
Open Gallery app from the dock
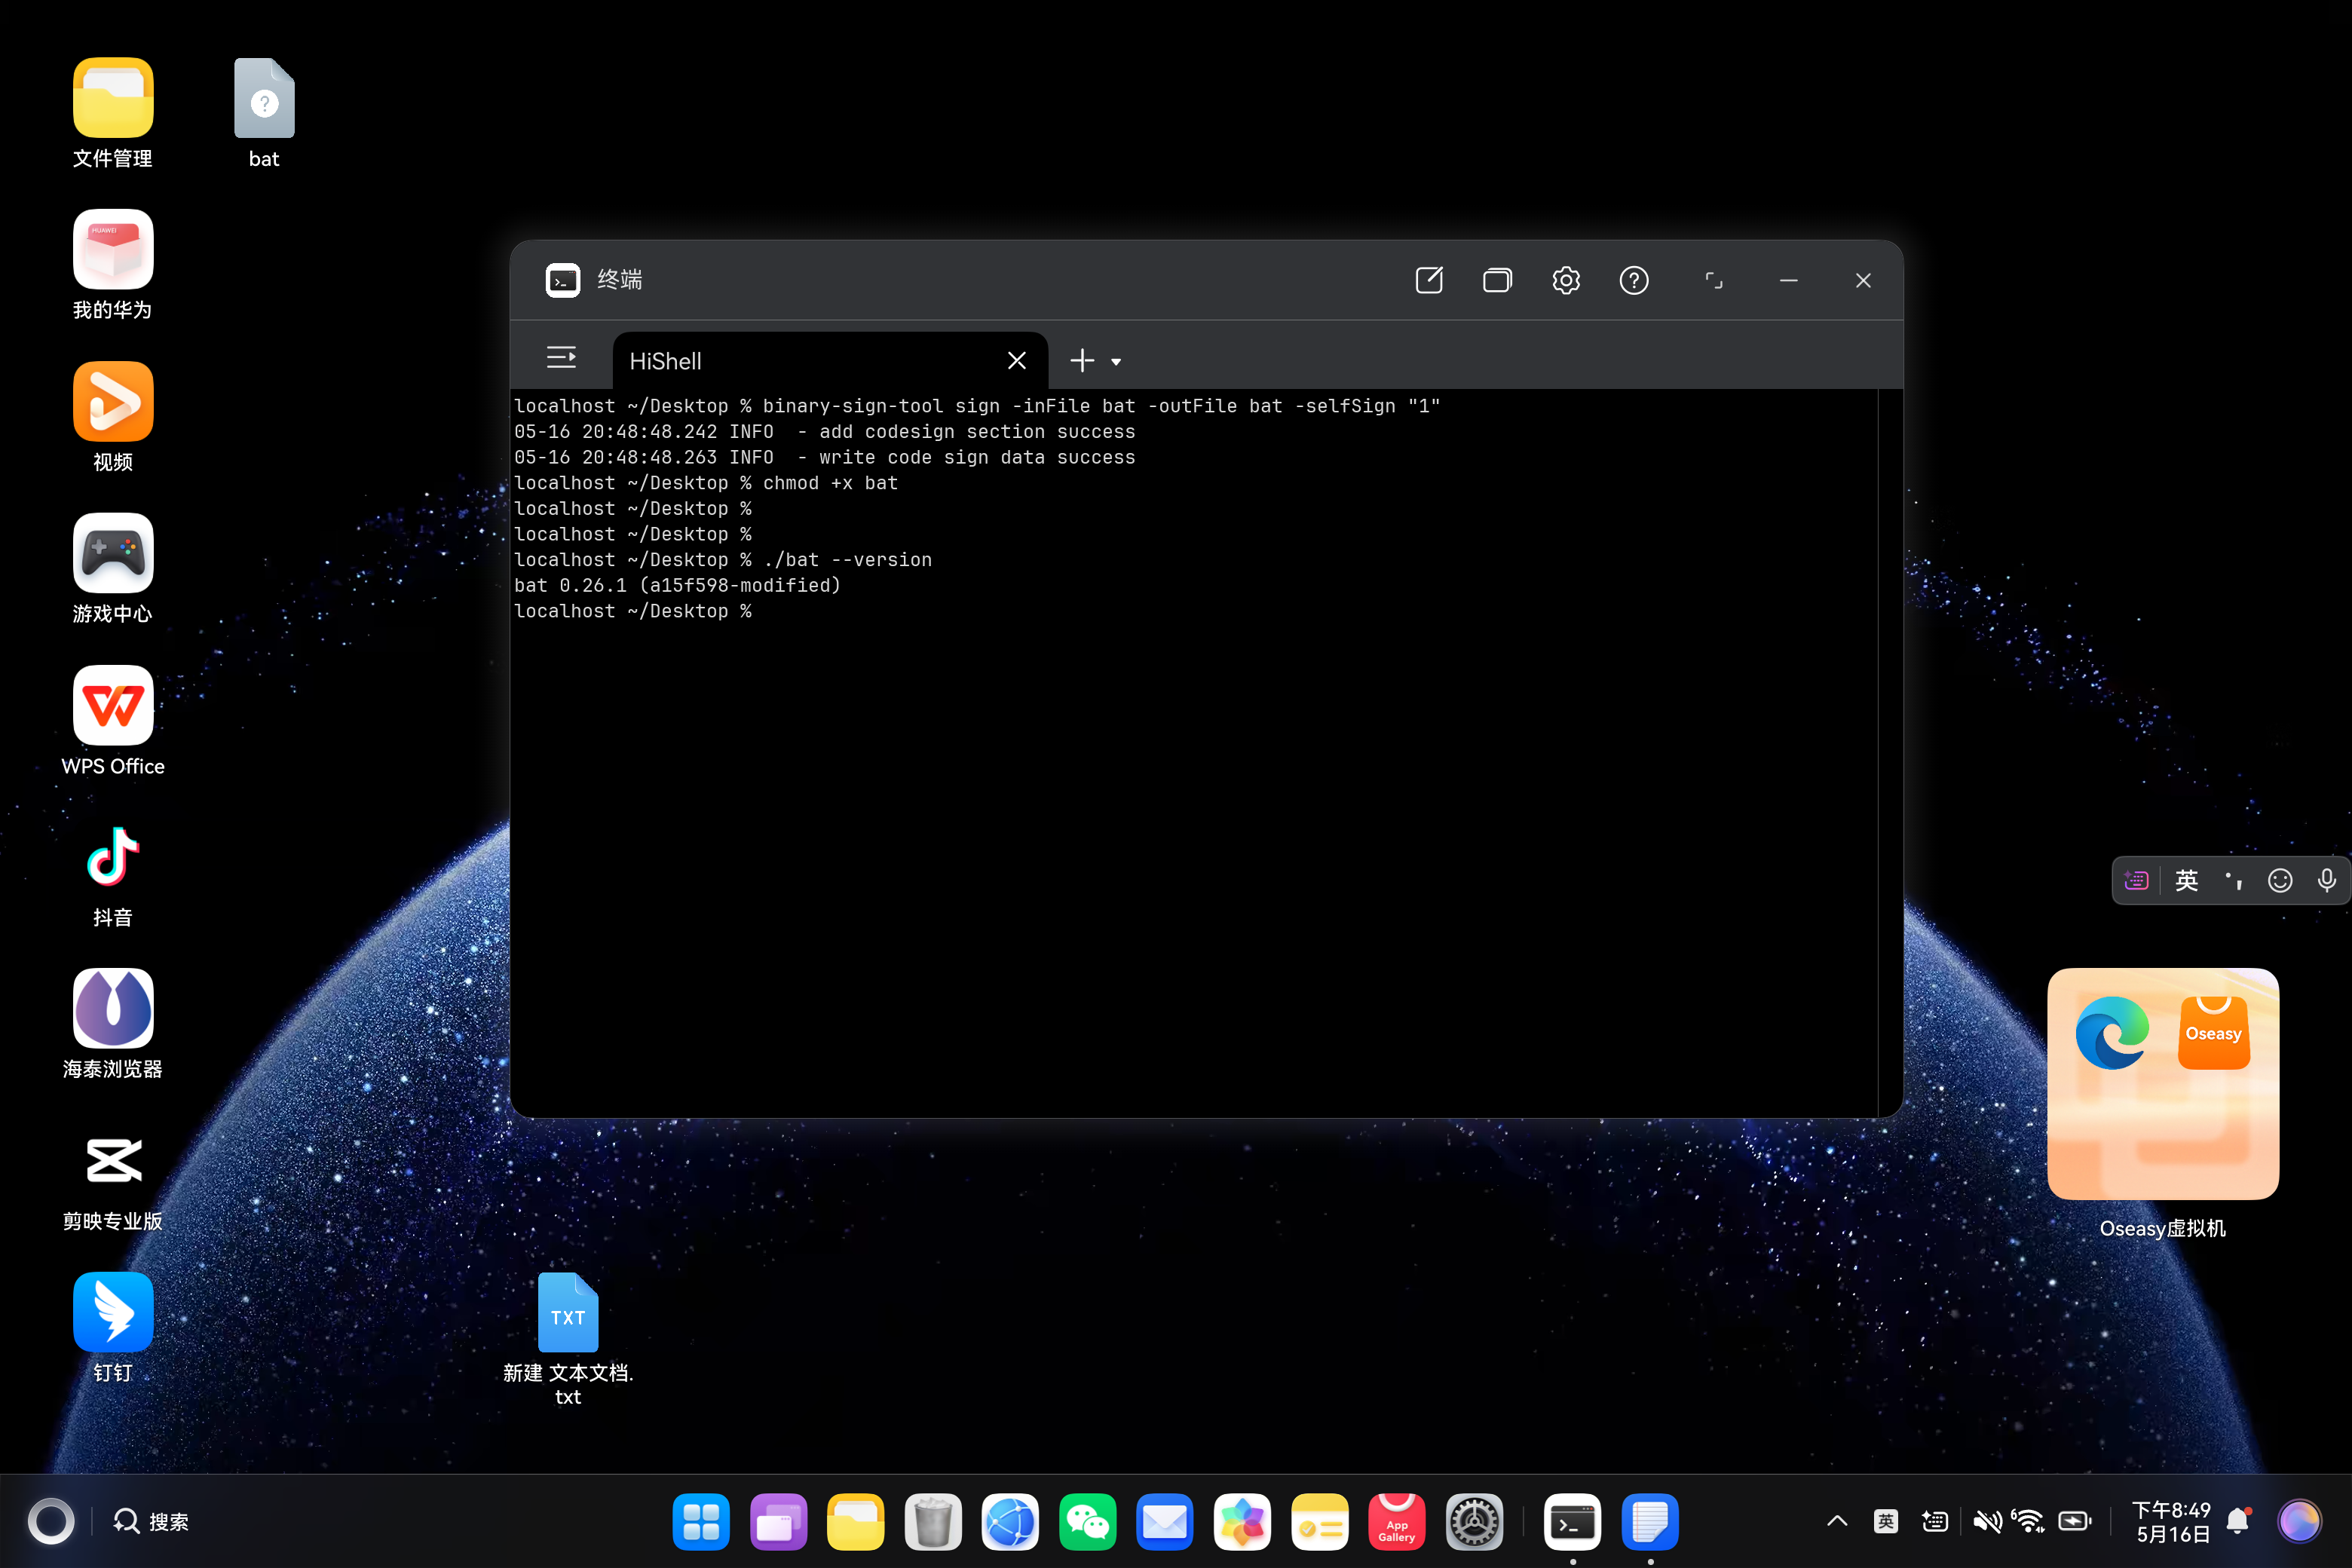pos(1242,1522)
